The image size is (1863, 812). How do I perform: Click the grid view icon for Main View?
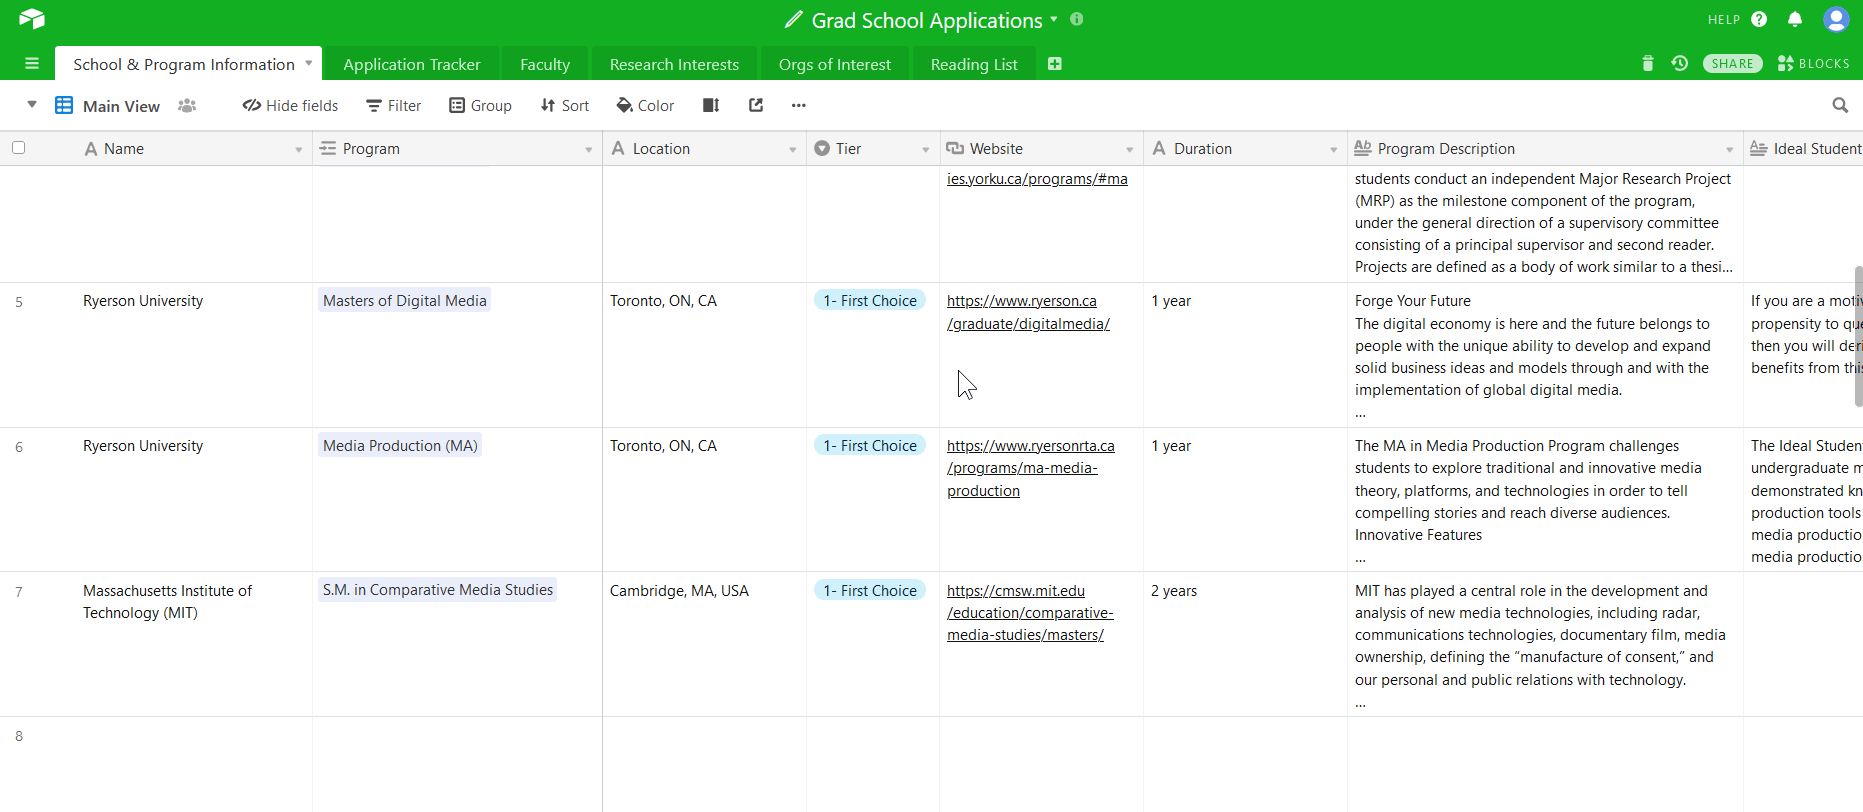(64, 105)
